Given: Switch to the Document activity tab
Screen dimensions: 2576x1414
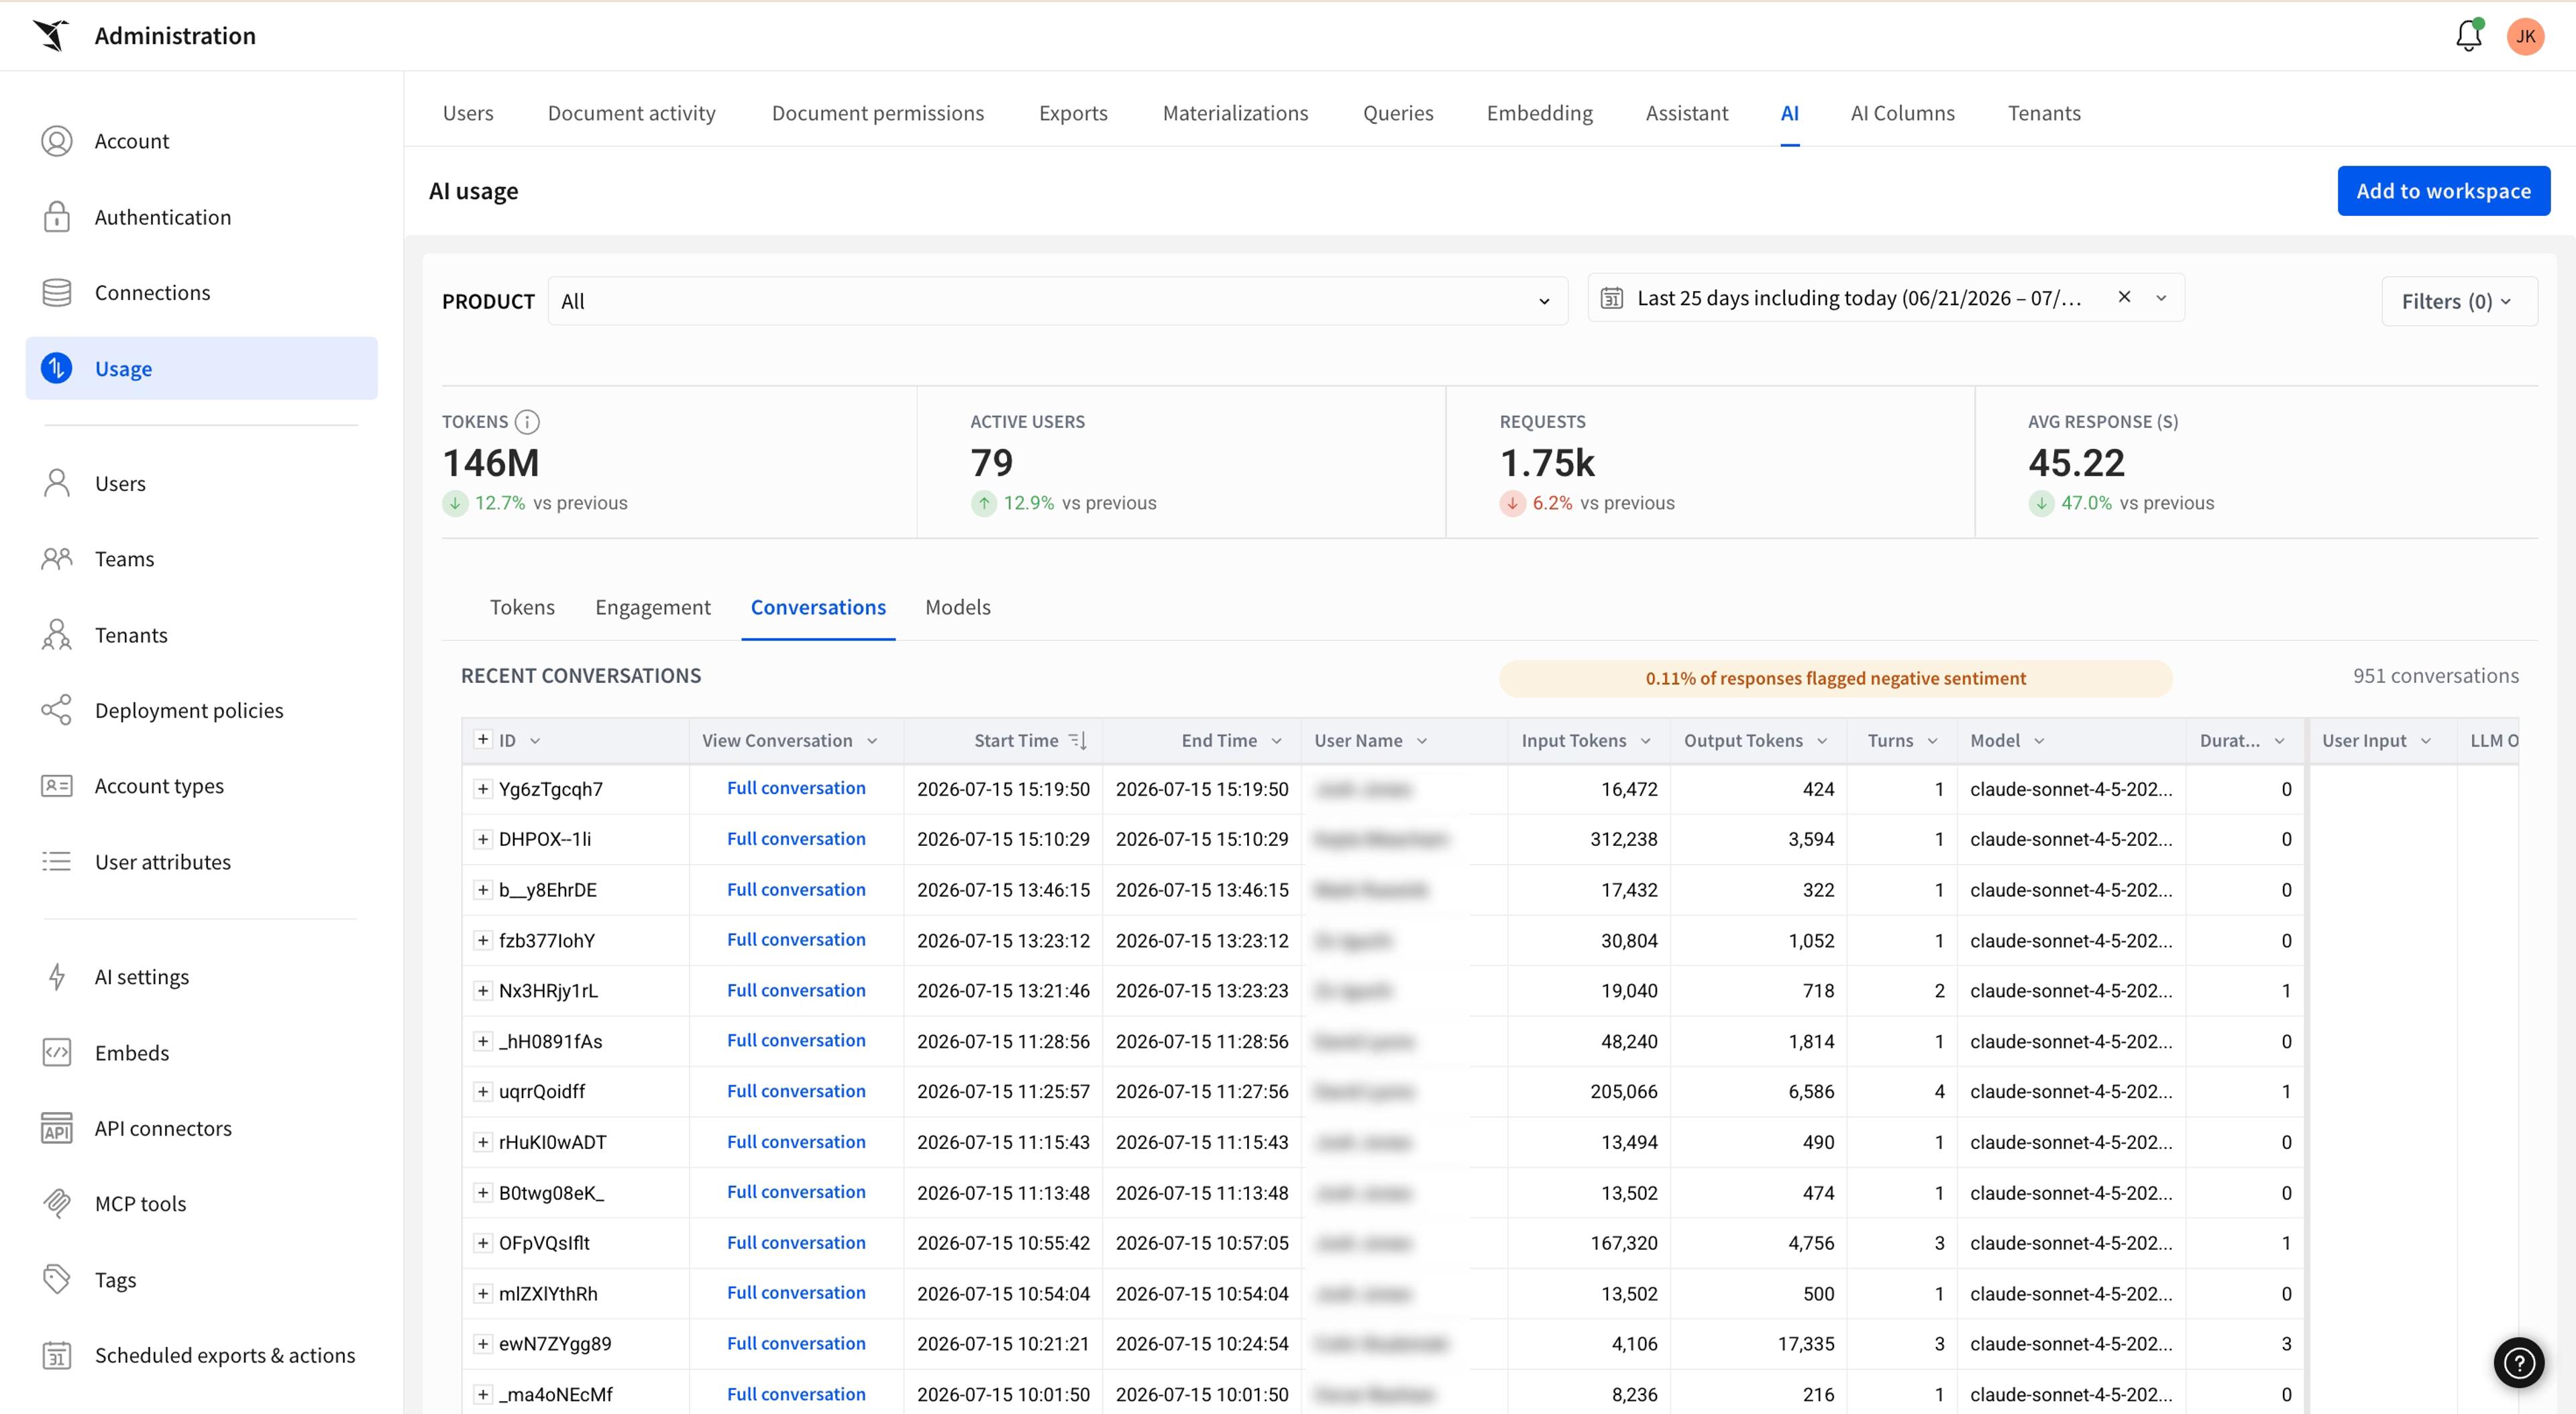Looking at the screenshot, I should pyautogui.click(x=632, y=113).
